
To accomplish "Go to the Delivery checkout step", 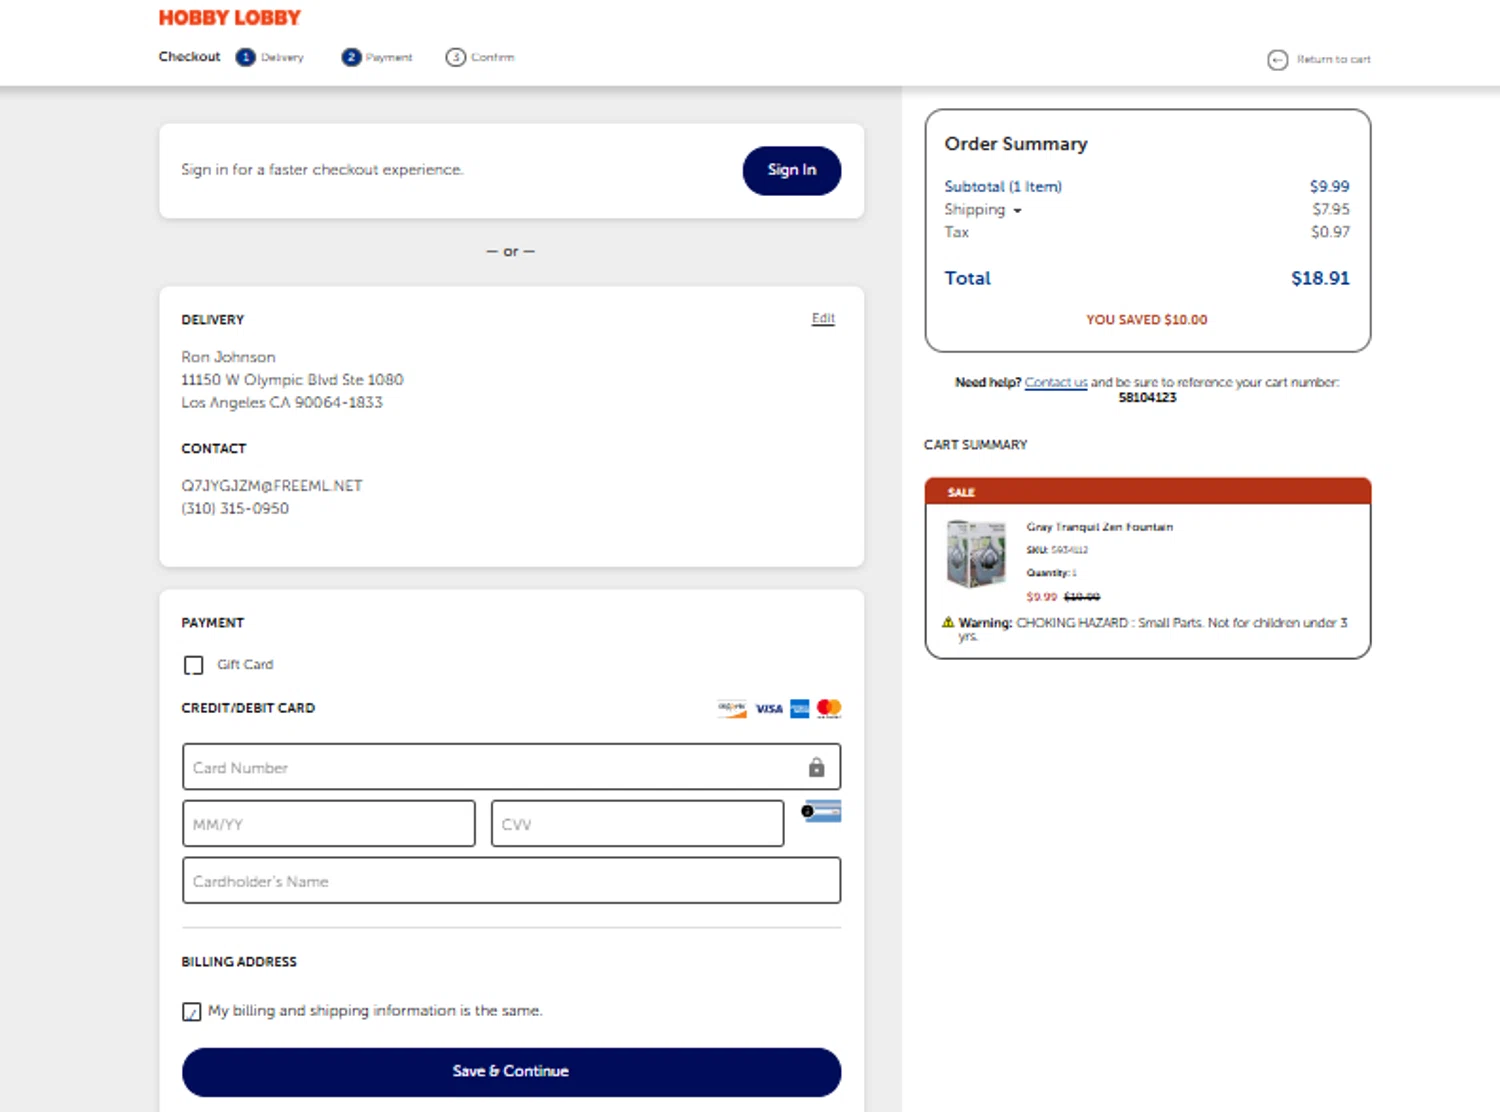I will tap(270, 57).
